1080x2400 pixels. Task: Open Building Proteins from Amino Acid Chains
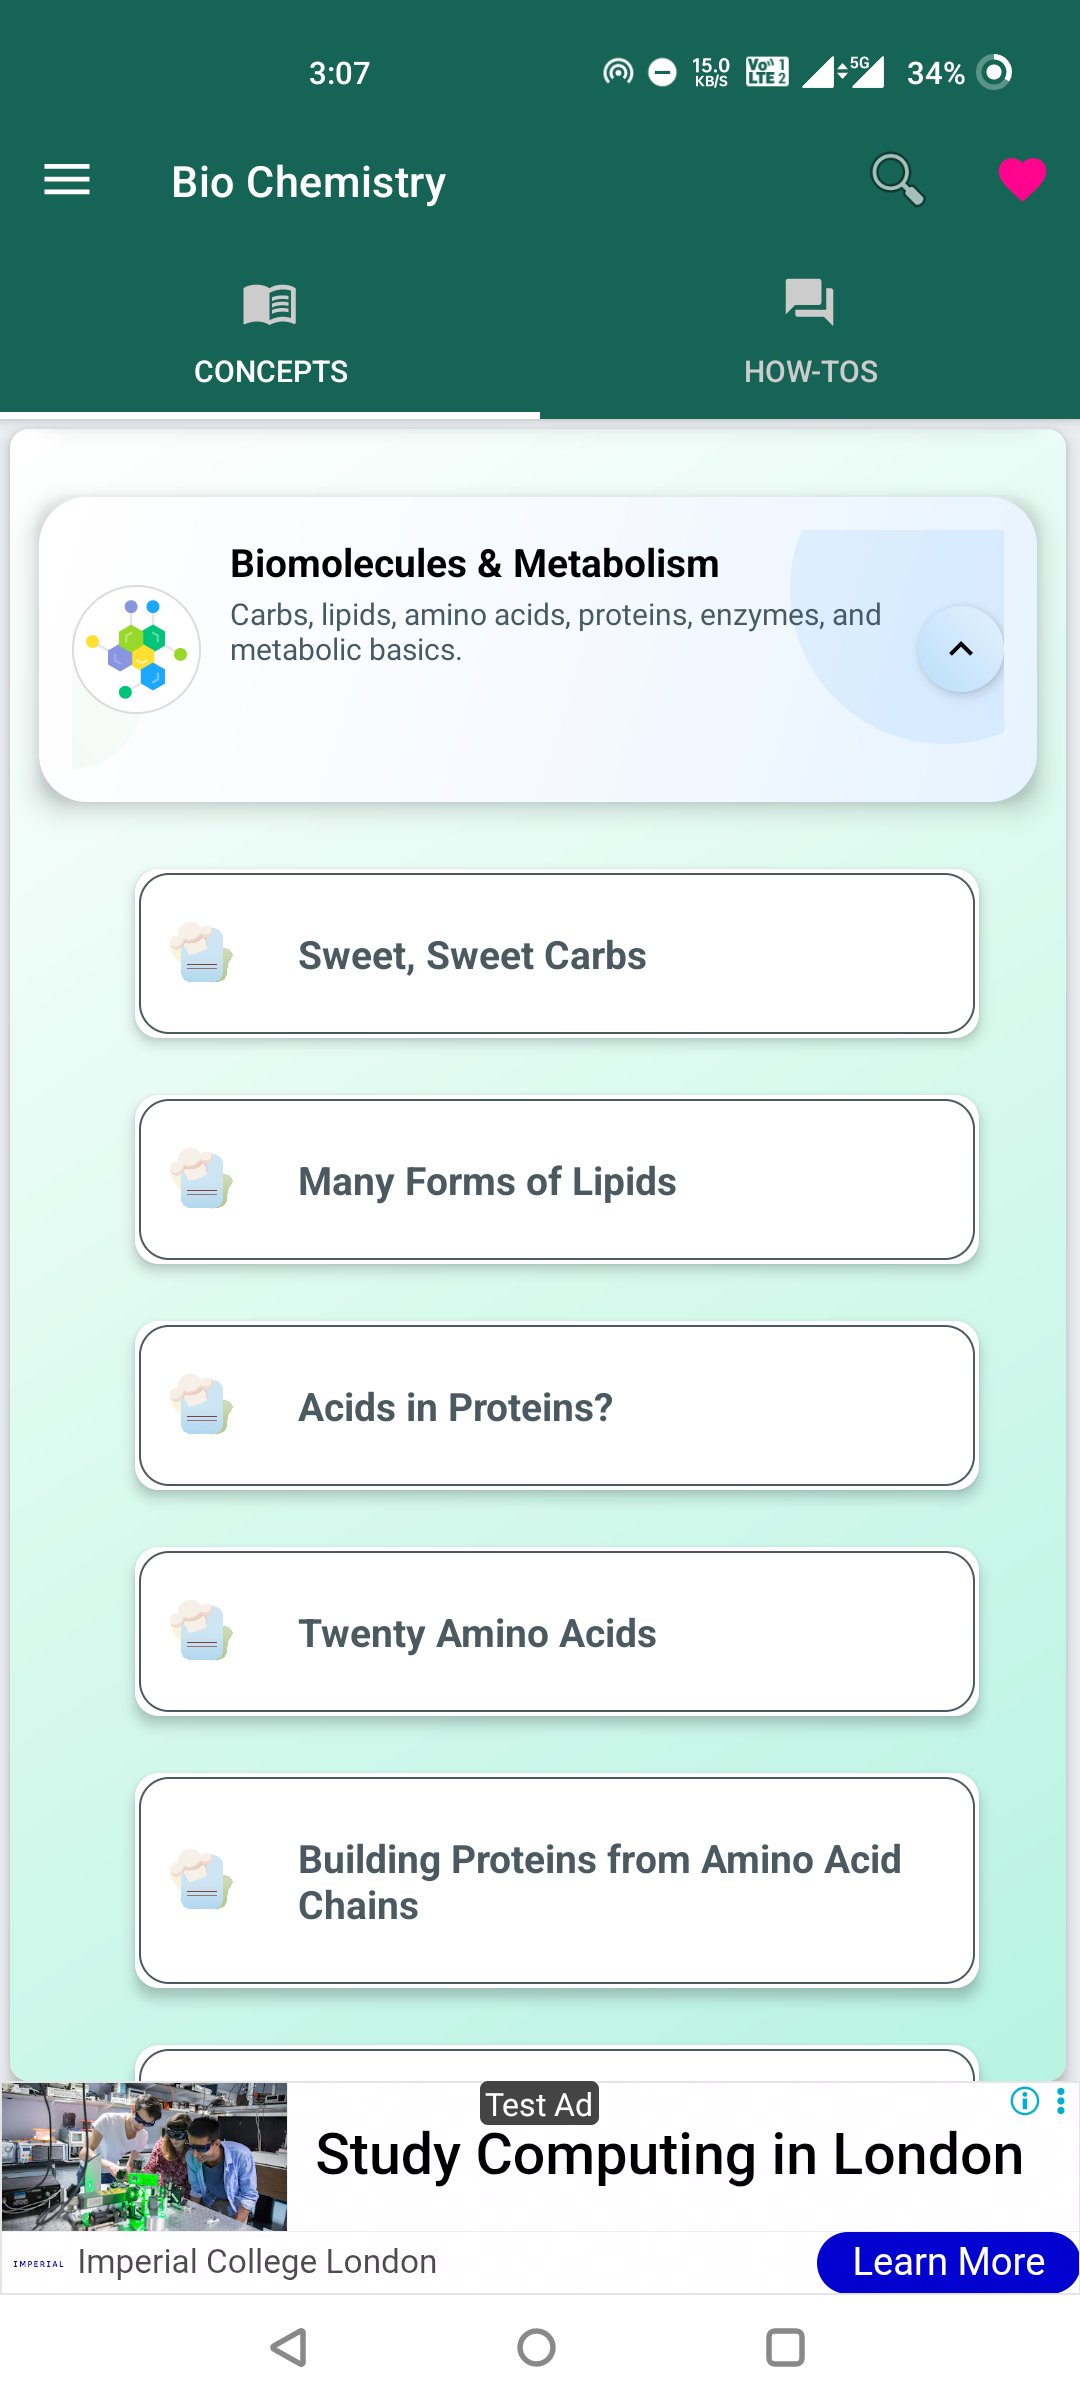[557, 1881]
